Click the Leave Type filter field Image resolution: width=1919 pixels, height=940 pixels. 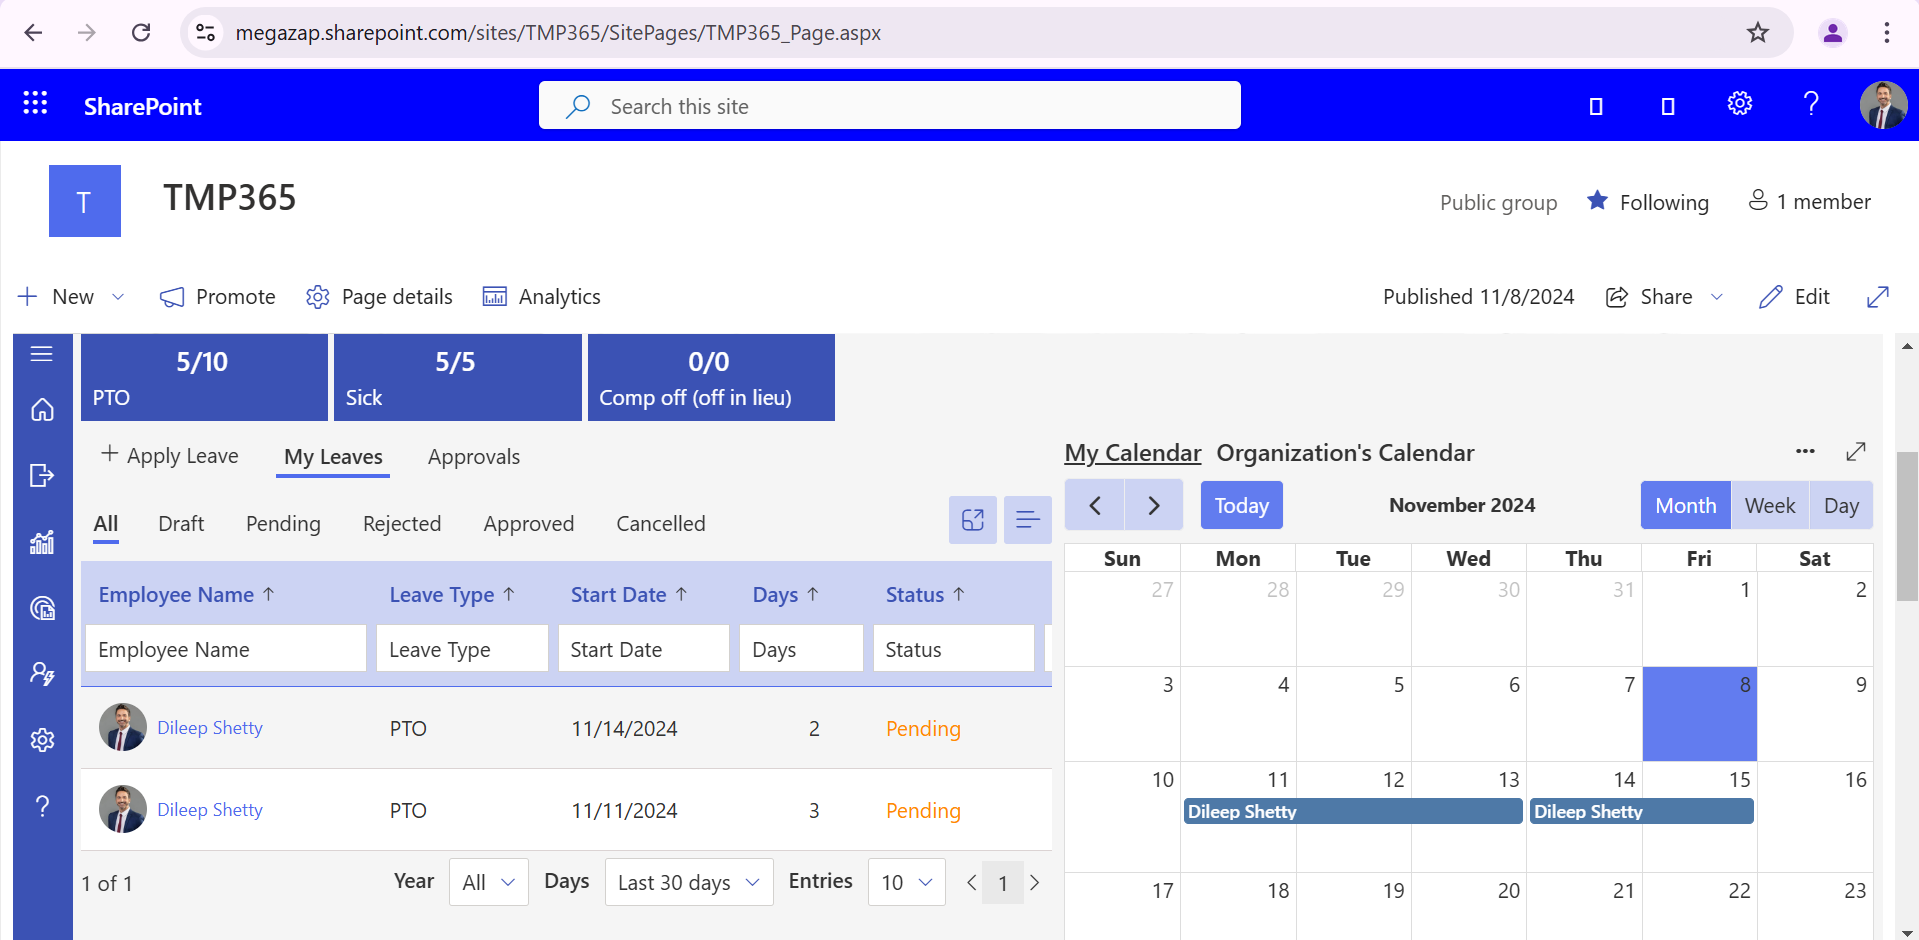click(462, 649)
